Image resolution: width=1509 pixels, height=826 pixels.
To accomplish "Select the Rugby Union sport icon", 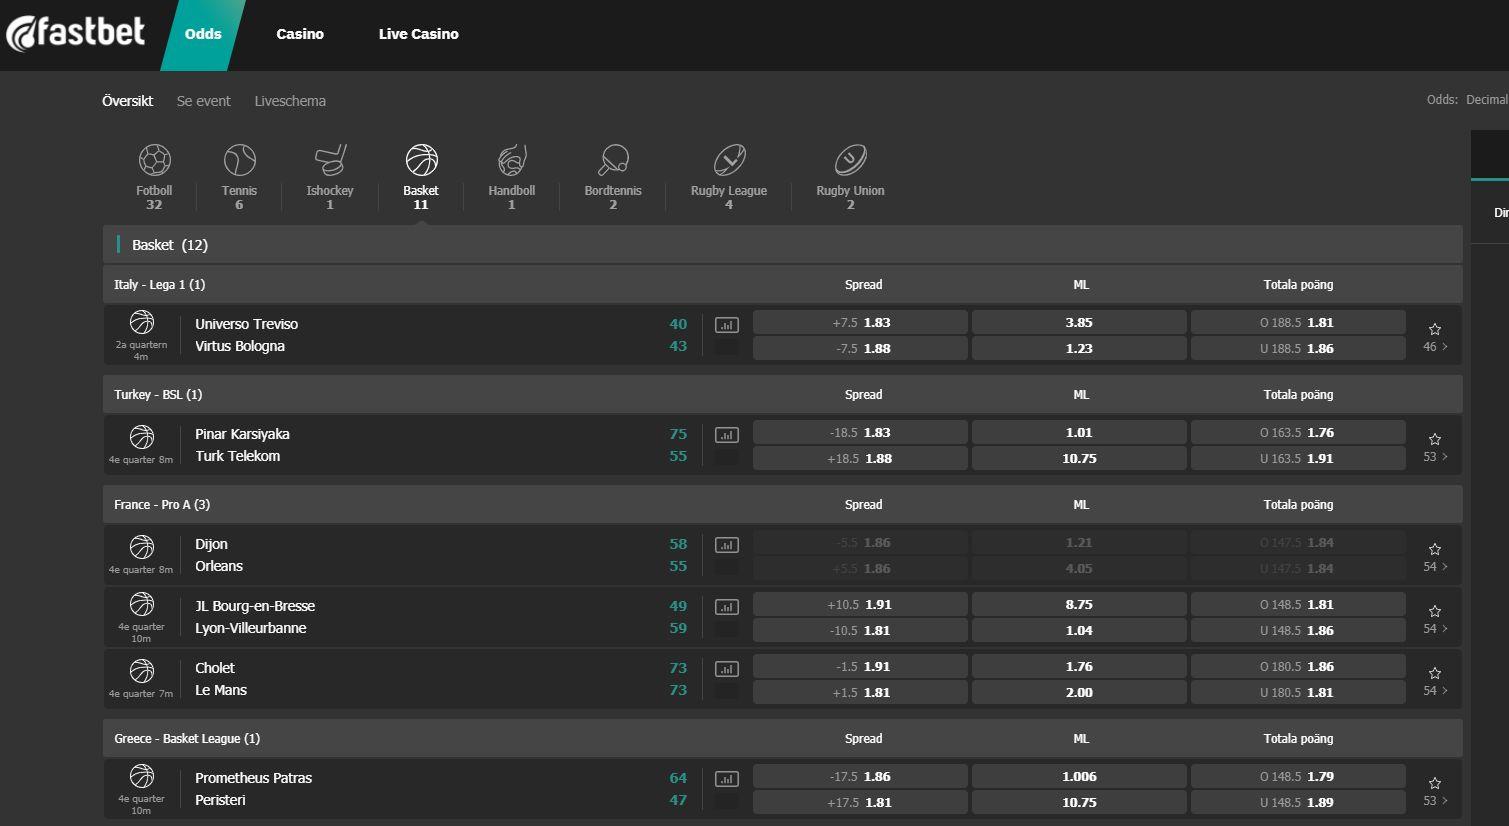I will [849, 160].
